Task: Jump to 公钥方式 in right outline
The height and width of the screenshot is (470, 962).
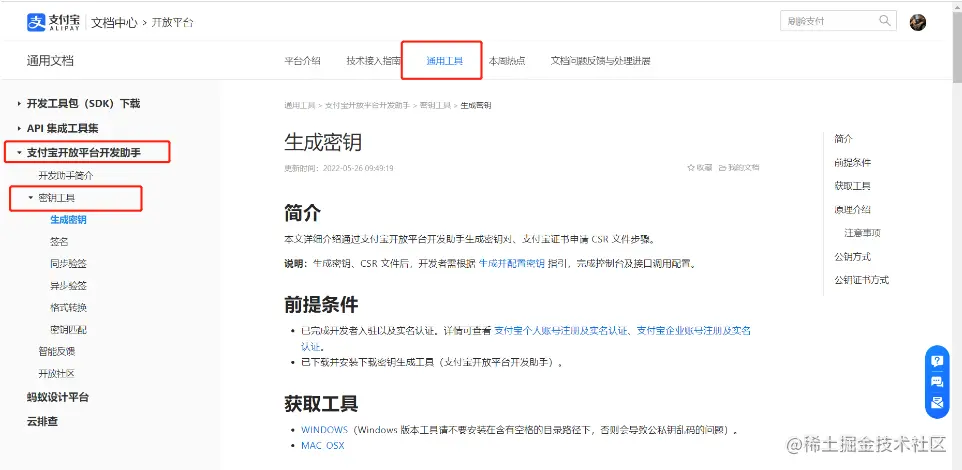Action: point(852,256)
